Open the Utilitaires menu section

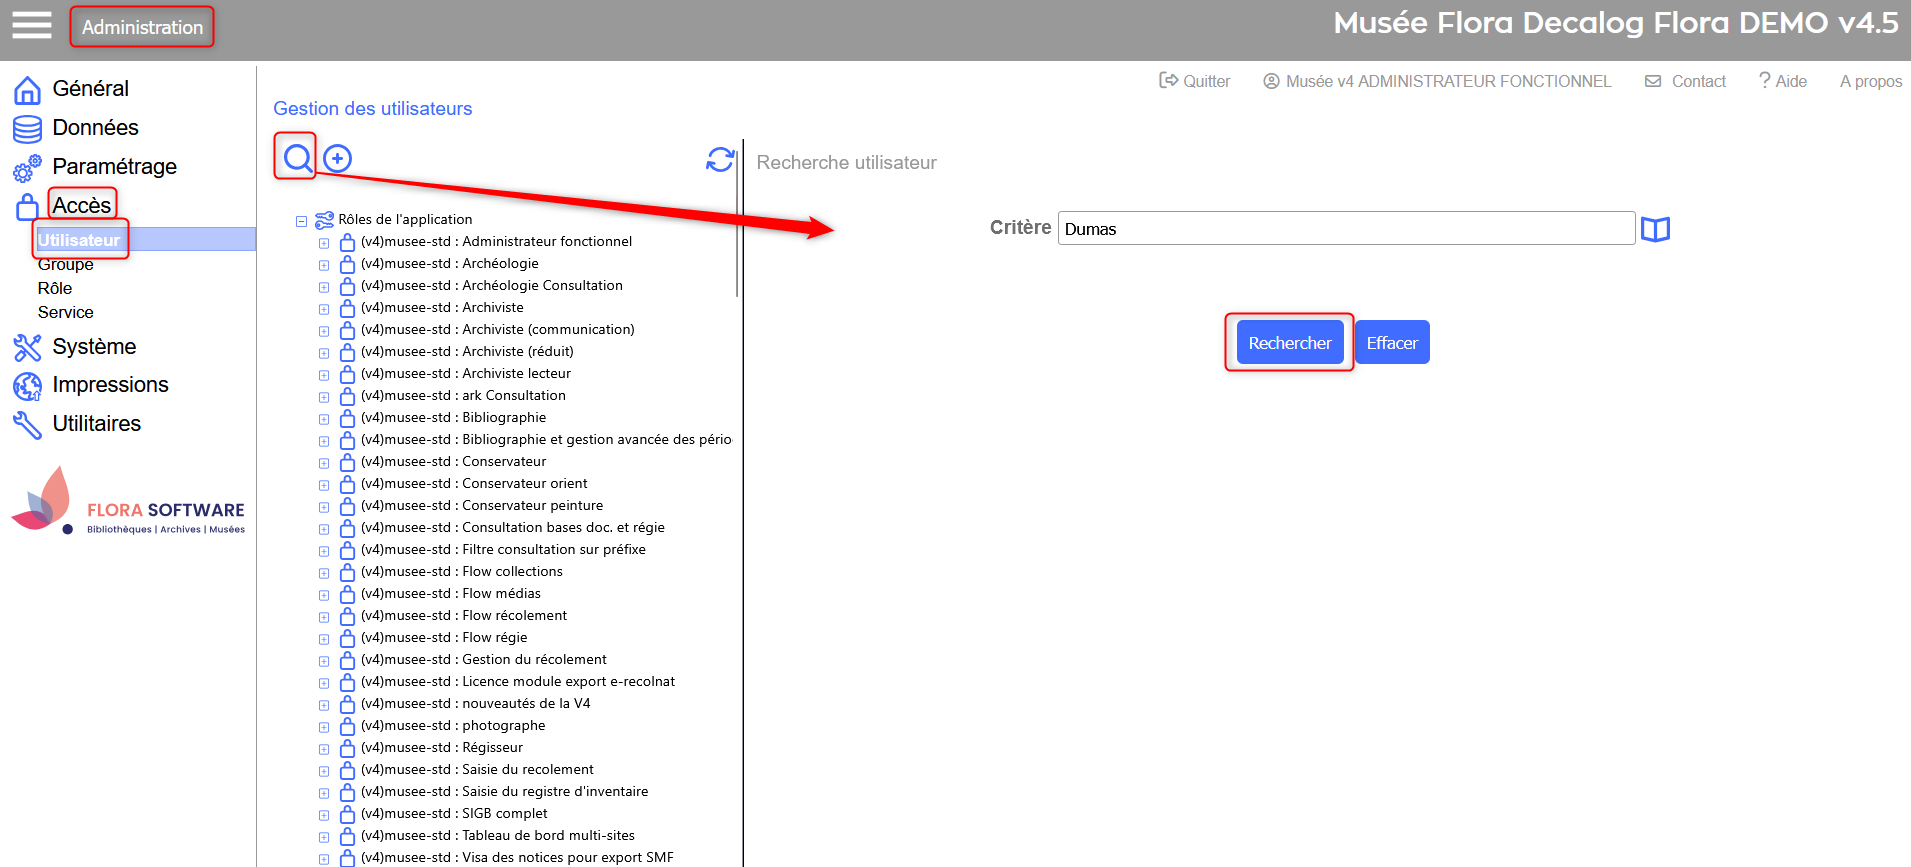pyautogui.click(x=96, y=424)
